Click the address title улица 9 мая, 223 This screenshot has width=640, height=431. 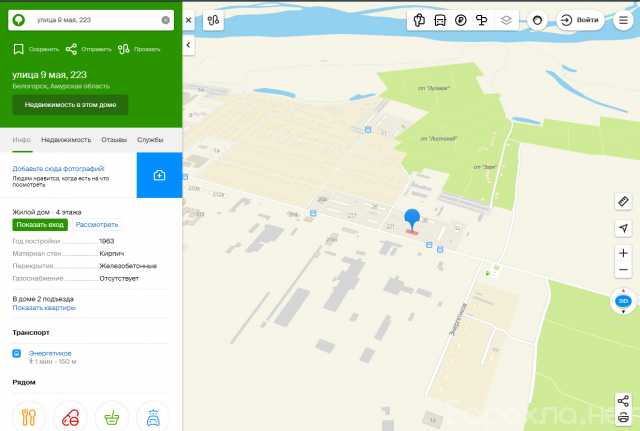(x=49, y=75)
